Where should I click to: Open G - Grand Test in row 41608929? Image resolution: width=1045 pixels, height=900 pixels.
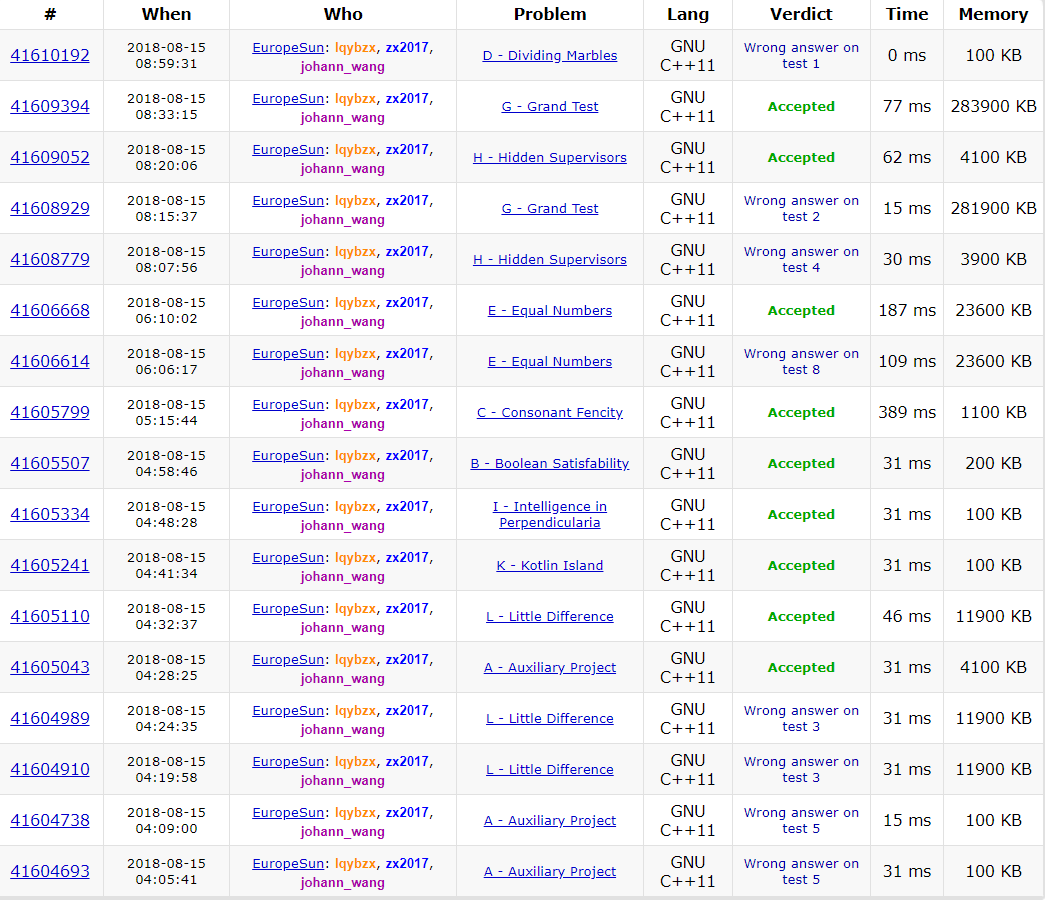549,208
